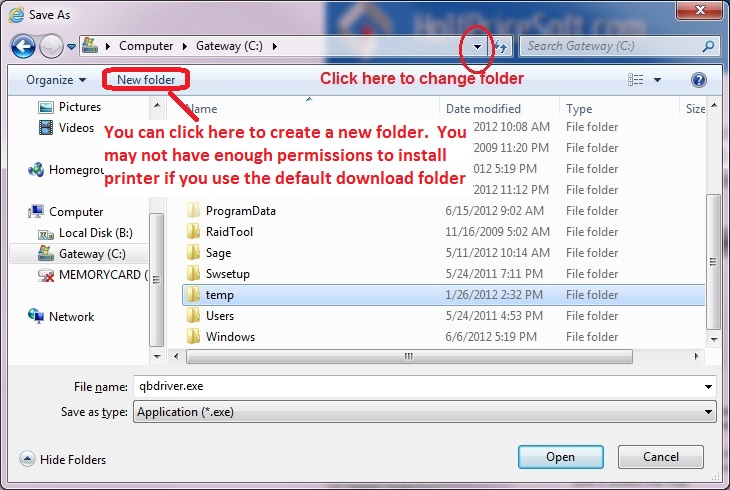Viewport: 730px width, 490px height.
Task: Click navigation pane scroll up arrow
Action: click(157, 105)
